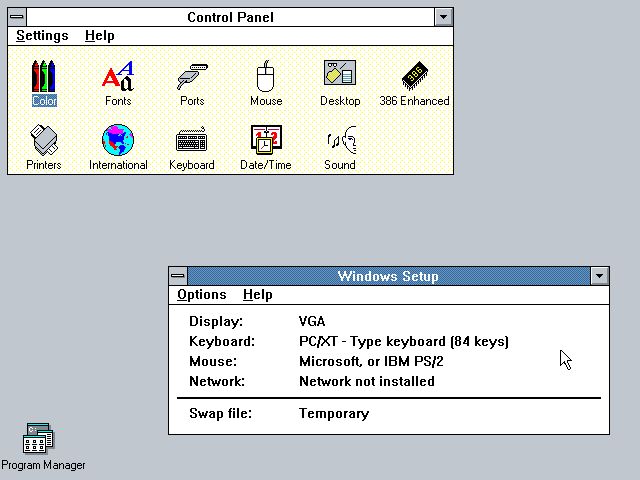This screenshot has height=480, width=640.
Task: Select the Printers icon
Action: [44, 140]
